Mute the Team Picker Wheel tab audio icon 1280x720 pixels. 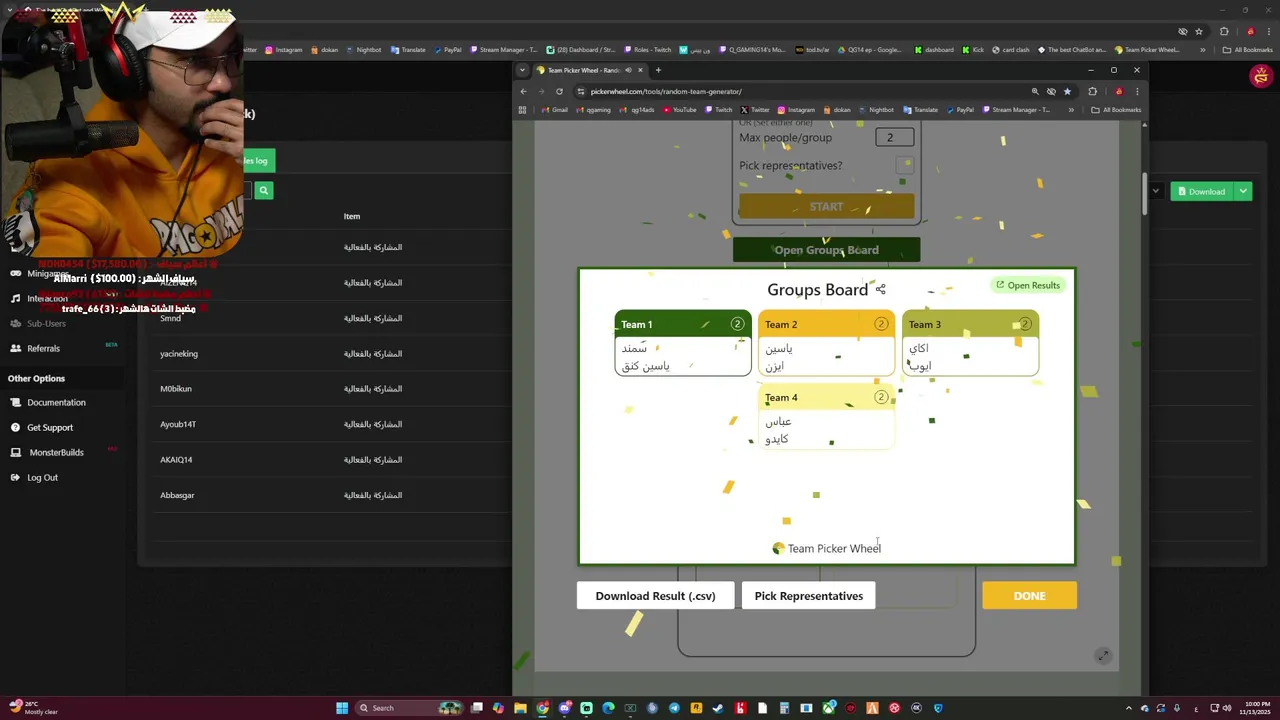coord(629,70)
